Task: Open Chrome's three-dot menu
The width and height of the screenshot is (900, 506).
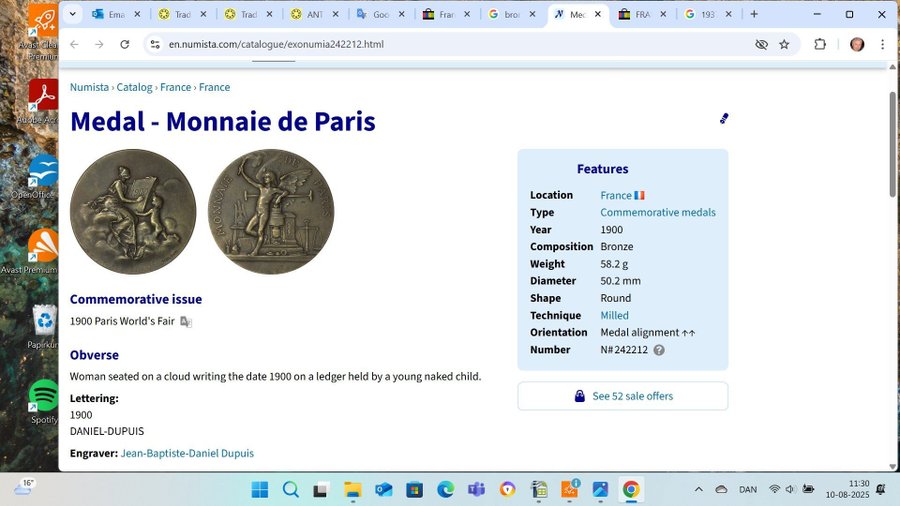Action: (x=883, y=44)
